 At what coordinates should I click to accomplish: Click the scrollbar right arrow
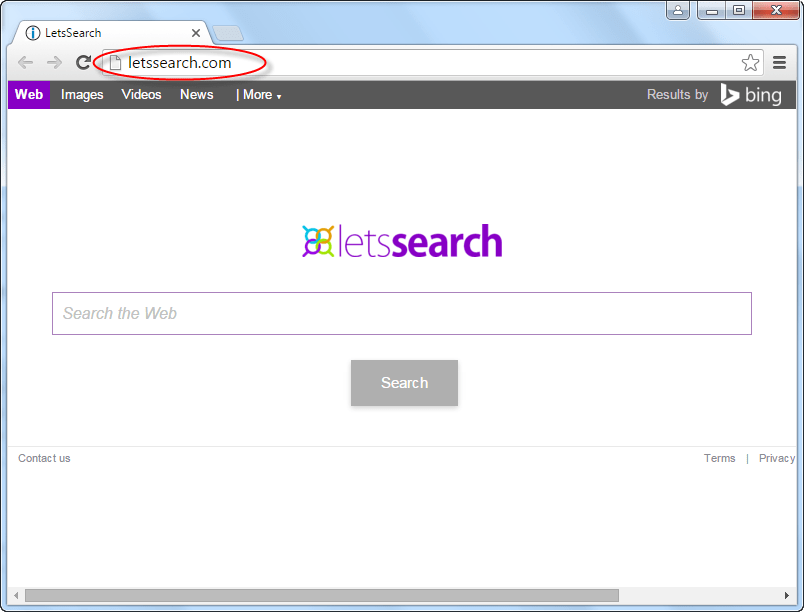coord(787,595)
